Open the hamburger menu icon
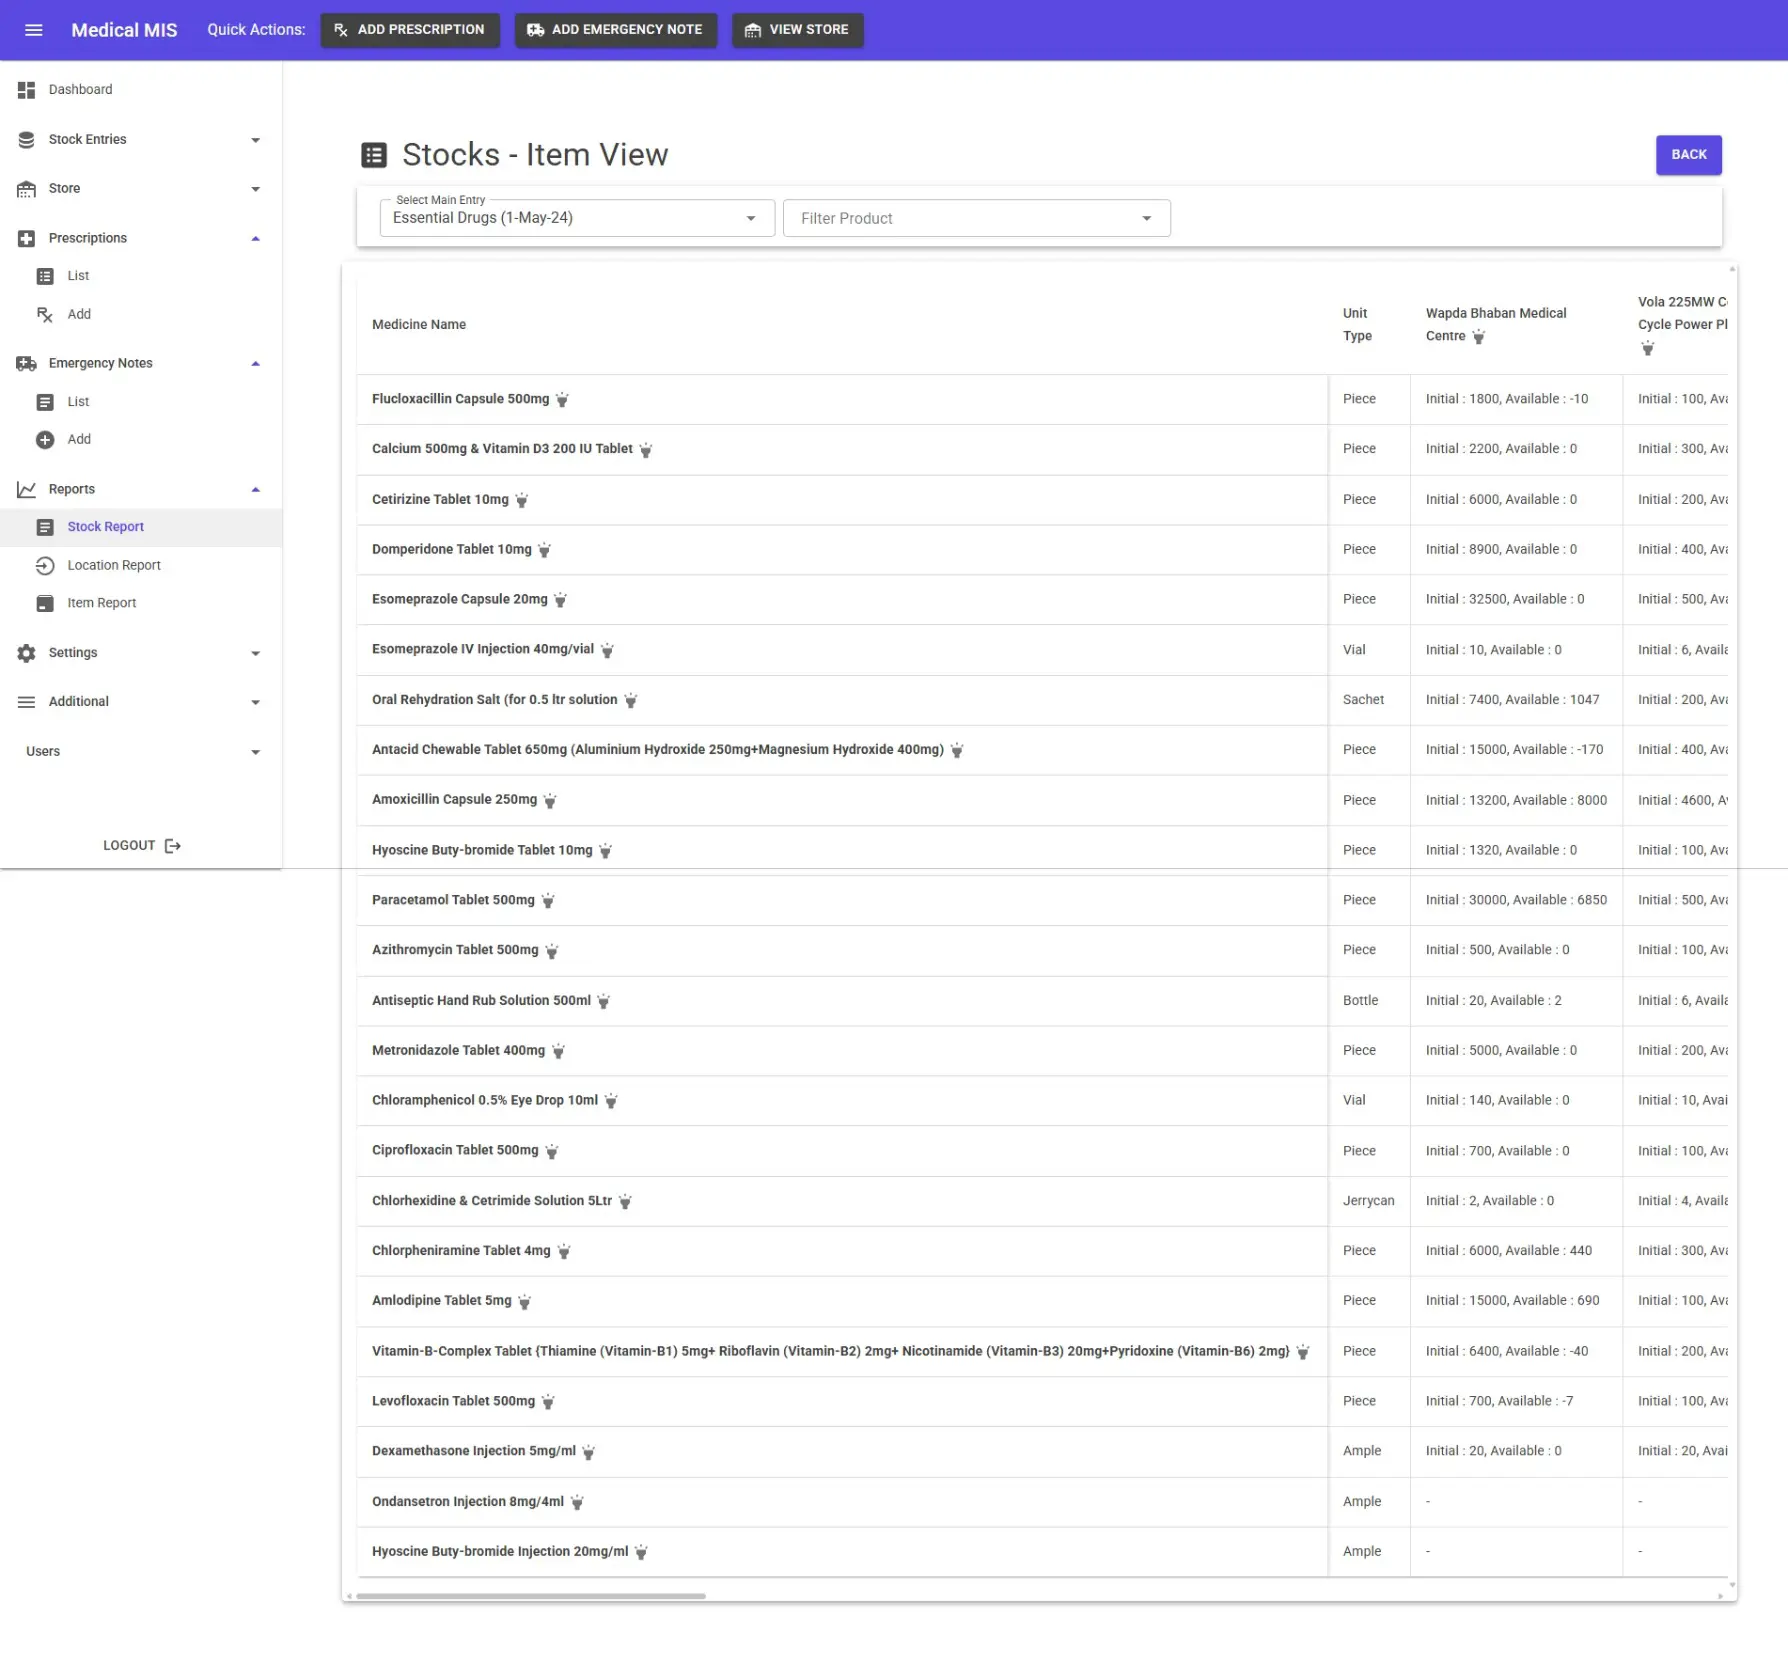1788x1661 pixels. click(33, 30)
